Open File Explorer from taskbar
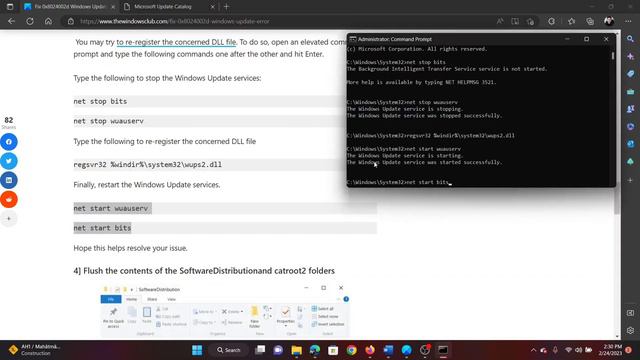 pos(296,350)
